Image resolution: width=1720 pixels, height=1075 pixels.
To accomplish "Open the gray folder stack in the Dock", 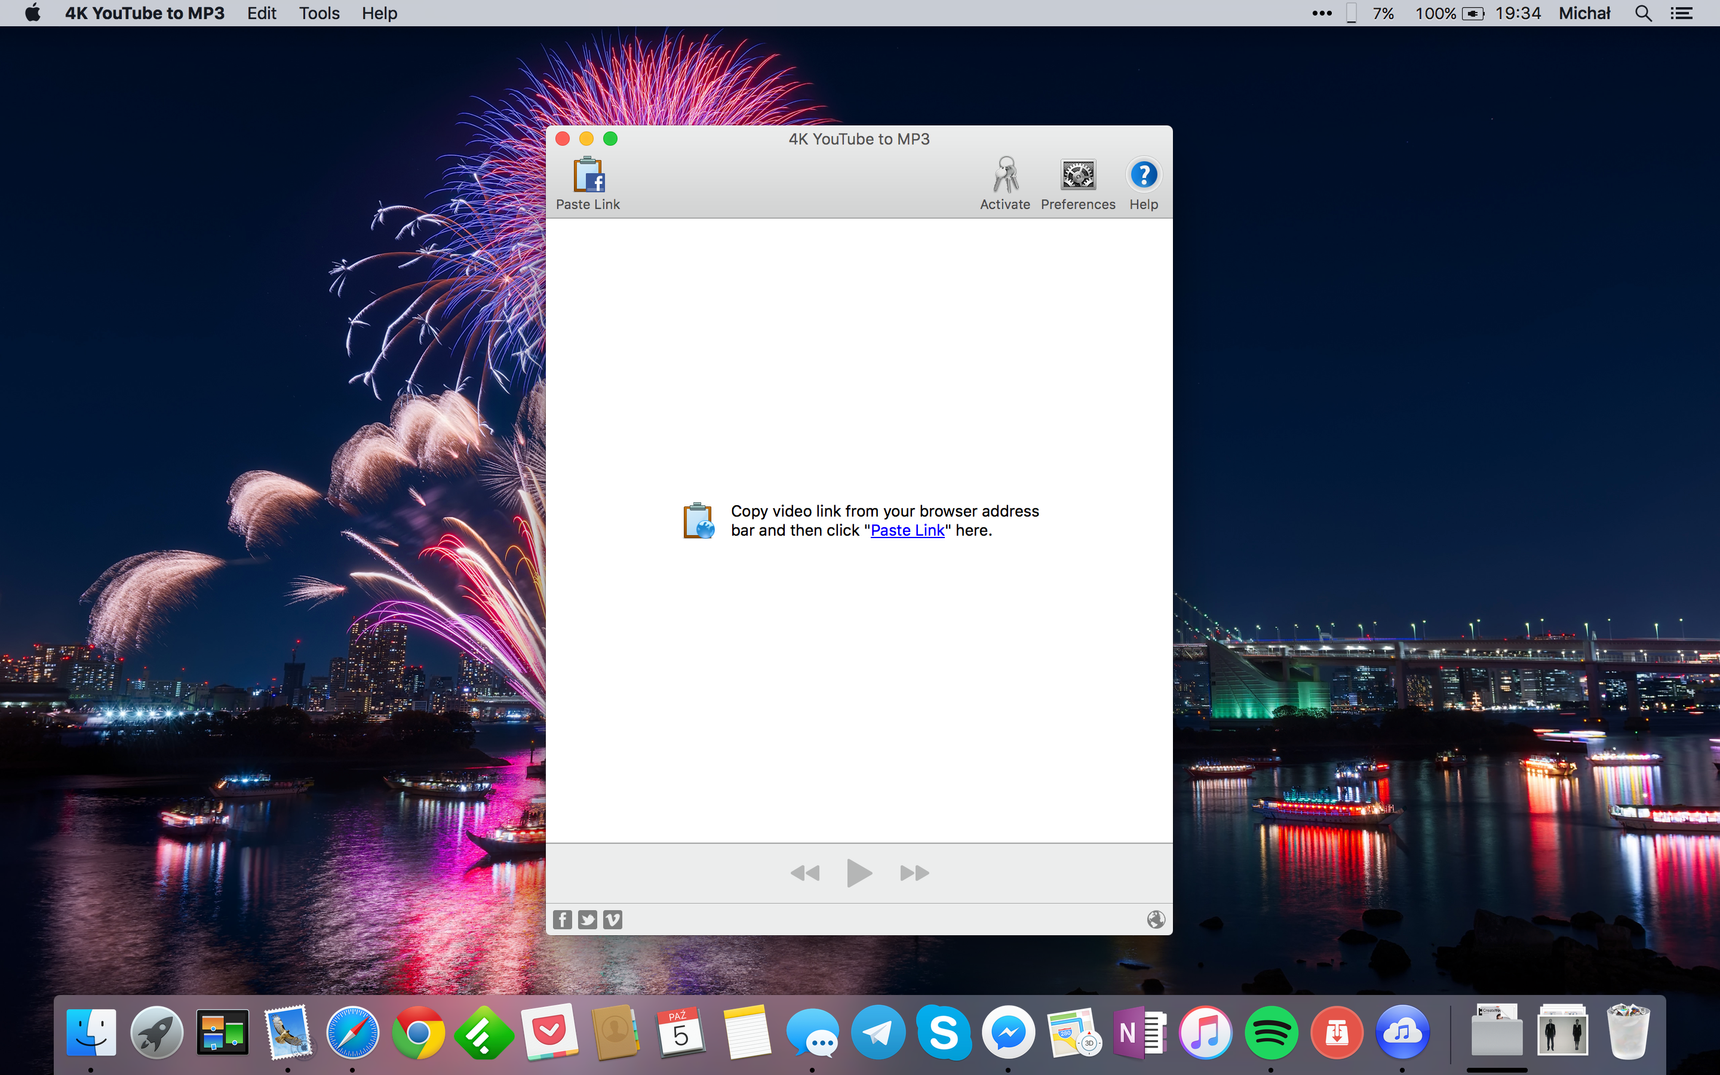I will [x=1497, y=1031].
